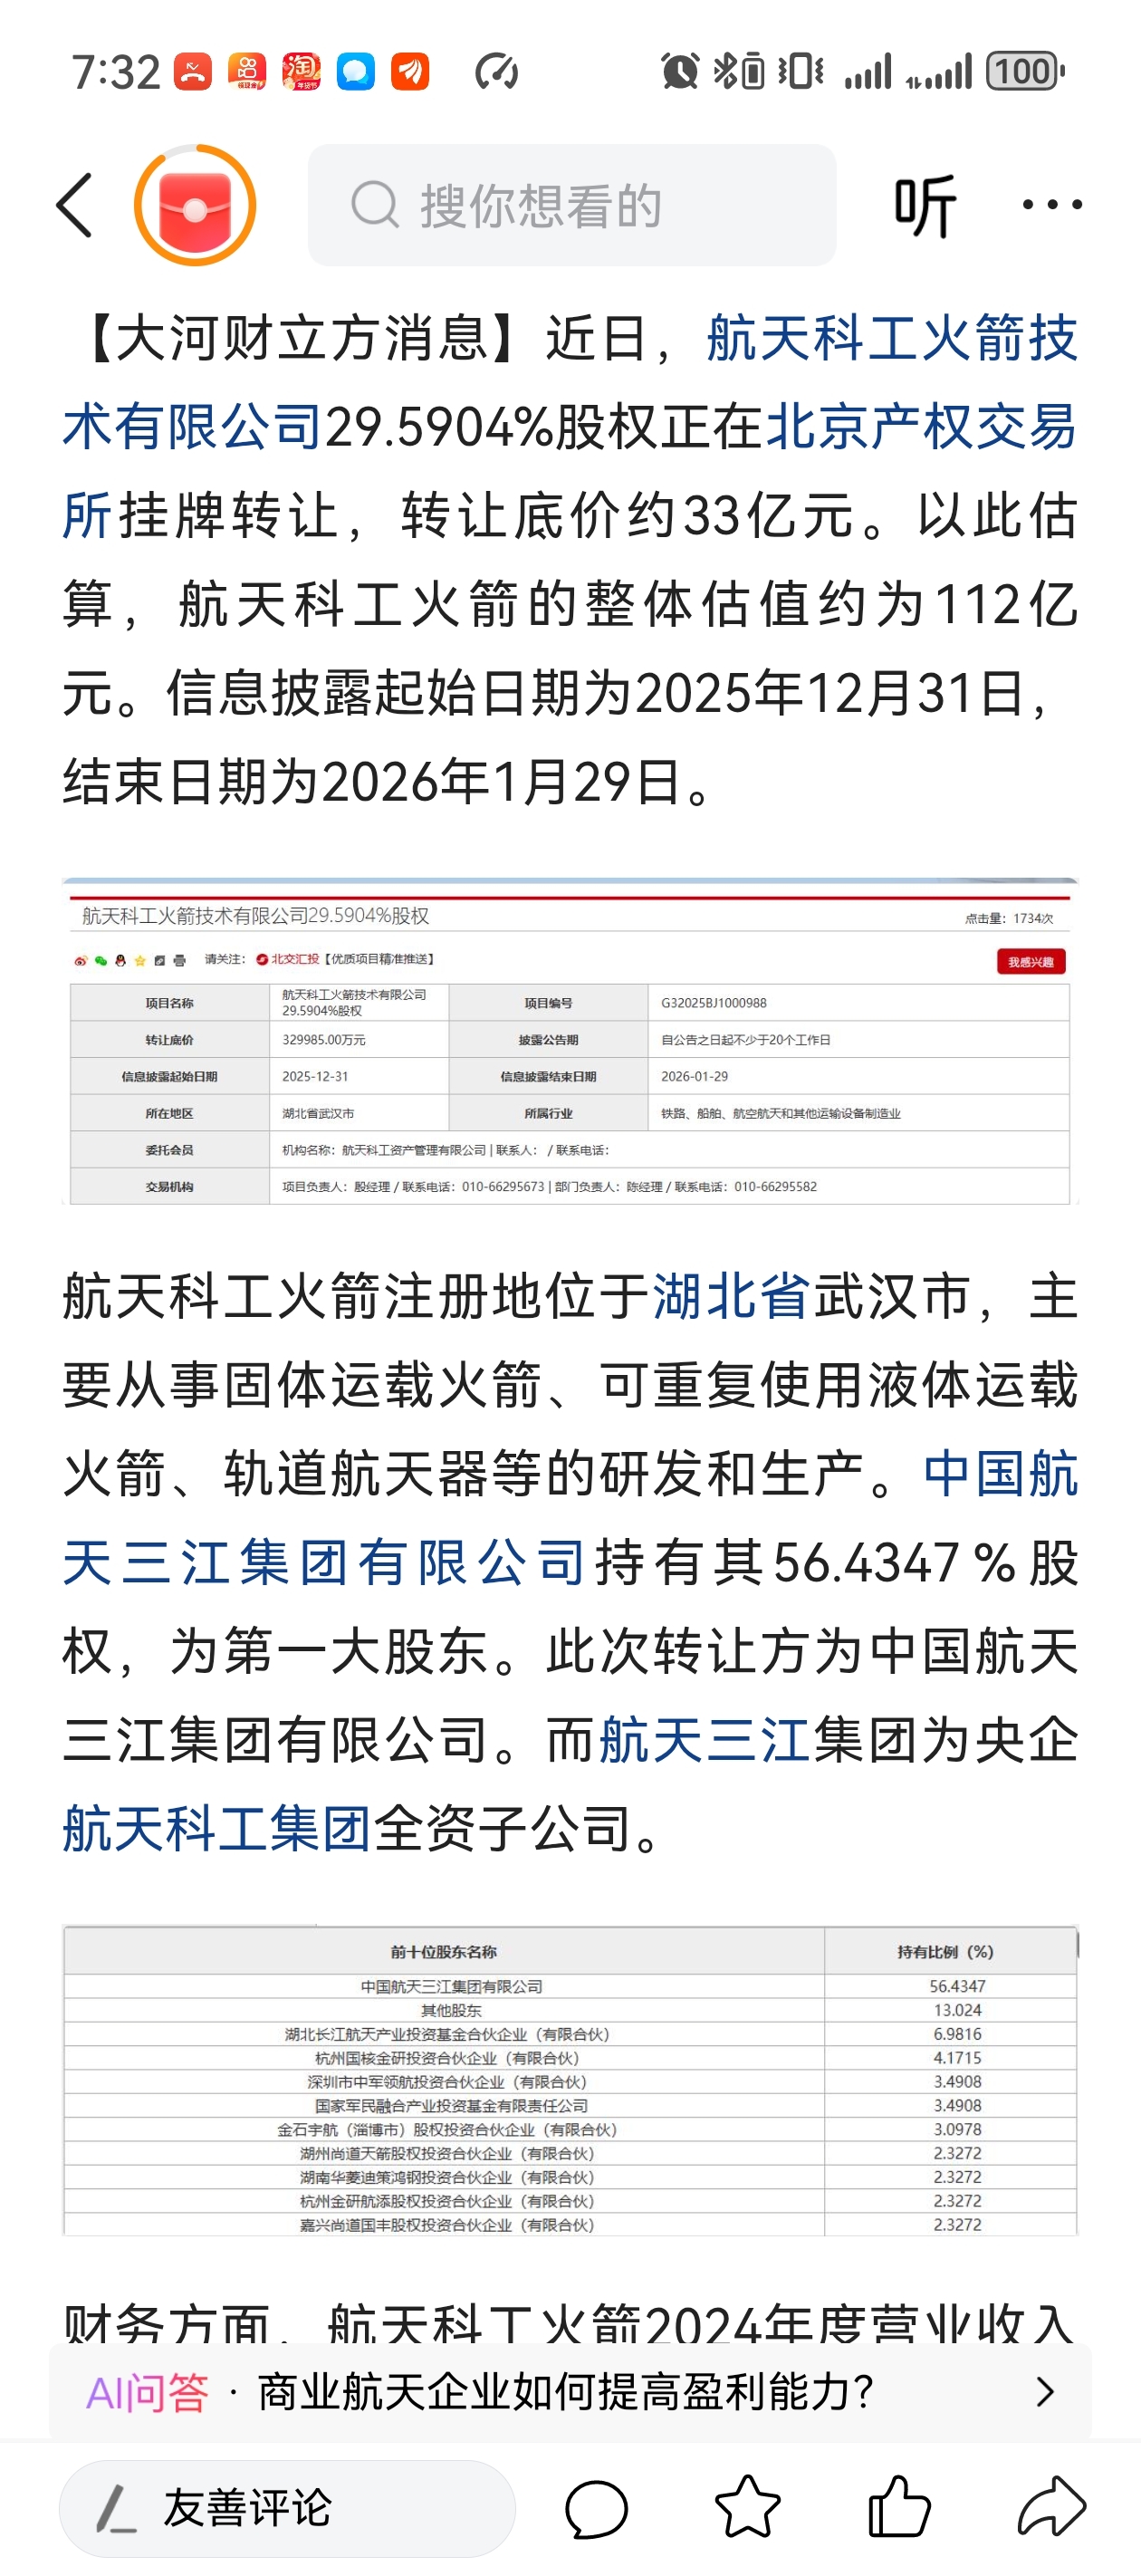Tap the '听' listen button
Viewport: 1141px width, 2576px height.
pyautogui.click(x=925, y=205)
